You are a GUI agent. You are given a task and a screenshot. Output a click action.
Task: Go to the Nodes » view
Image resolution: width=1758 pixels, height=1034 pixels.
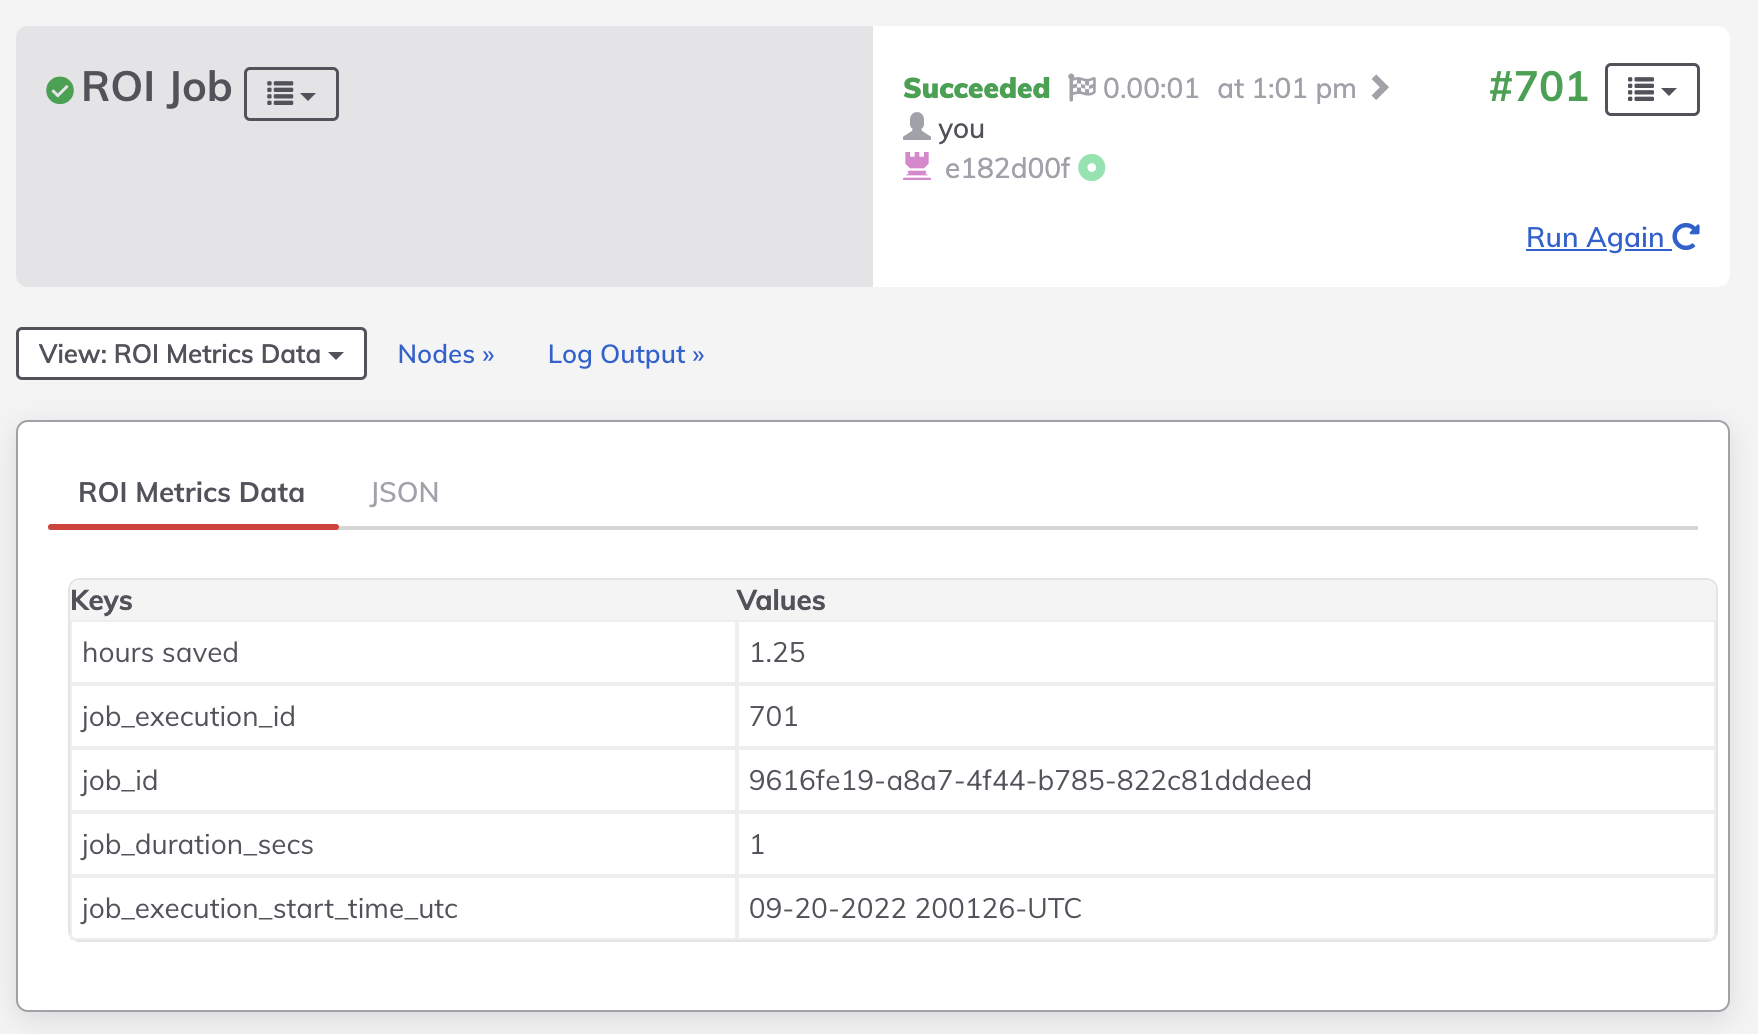[x=446, y=354]
